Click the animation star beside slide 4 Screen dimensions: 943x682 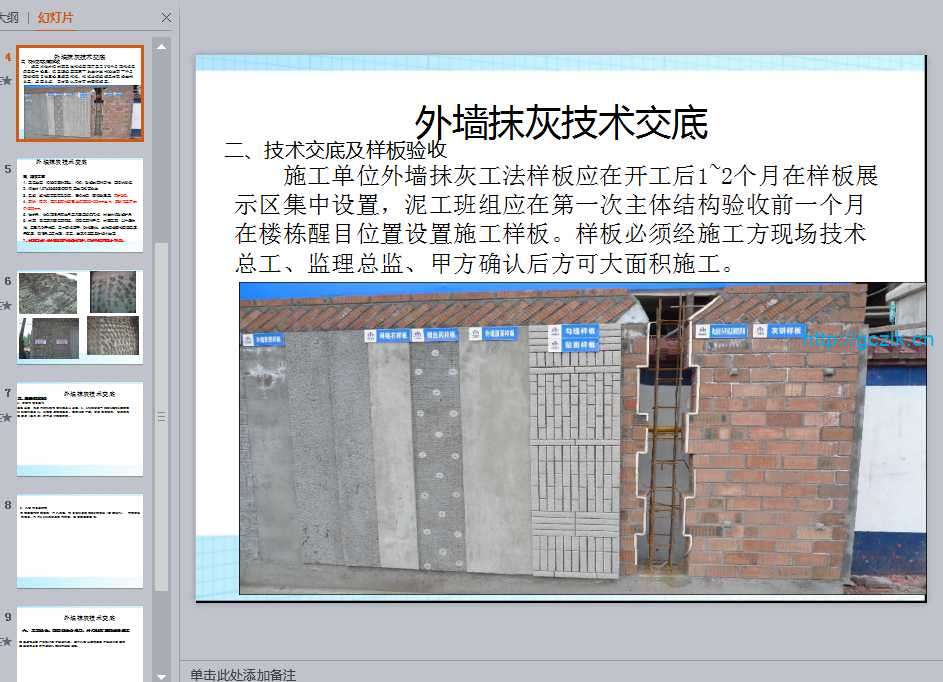point(8,79)
